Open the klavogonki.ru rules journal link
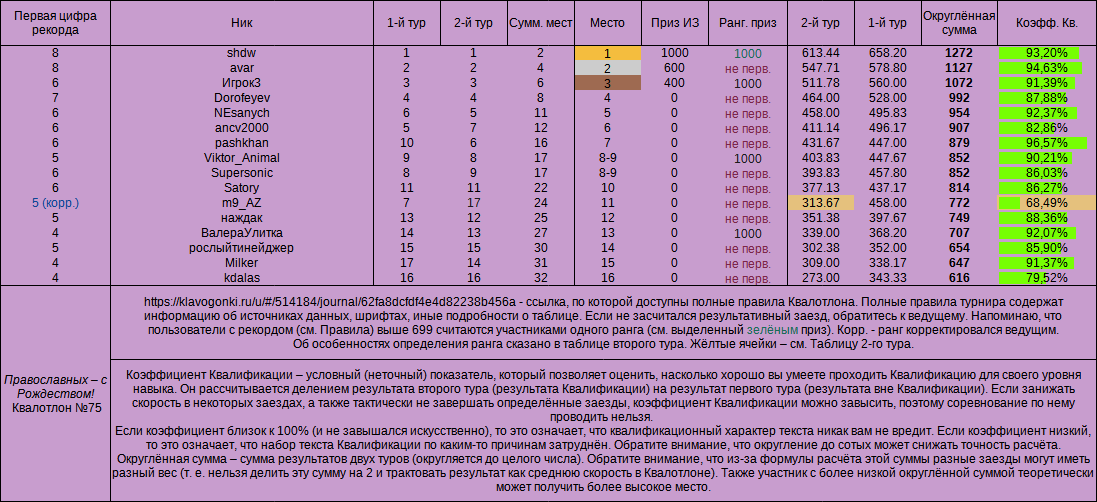The image size is (1097, 502). 330,302
